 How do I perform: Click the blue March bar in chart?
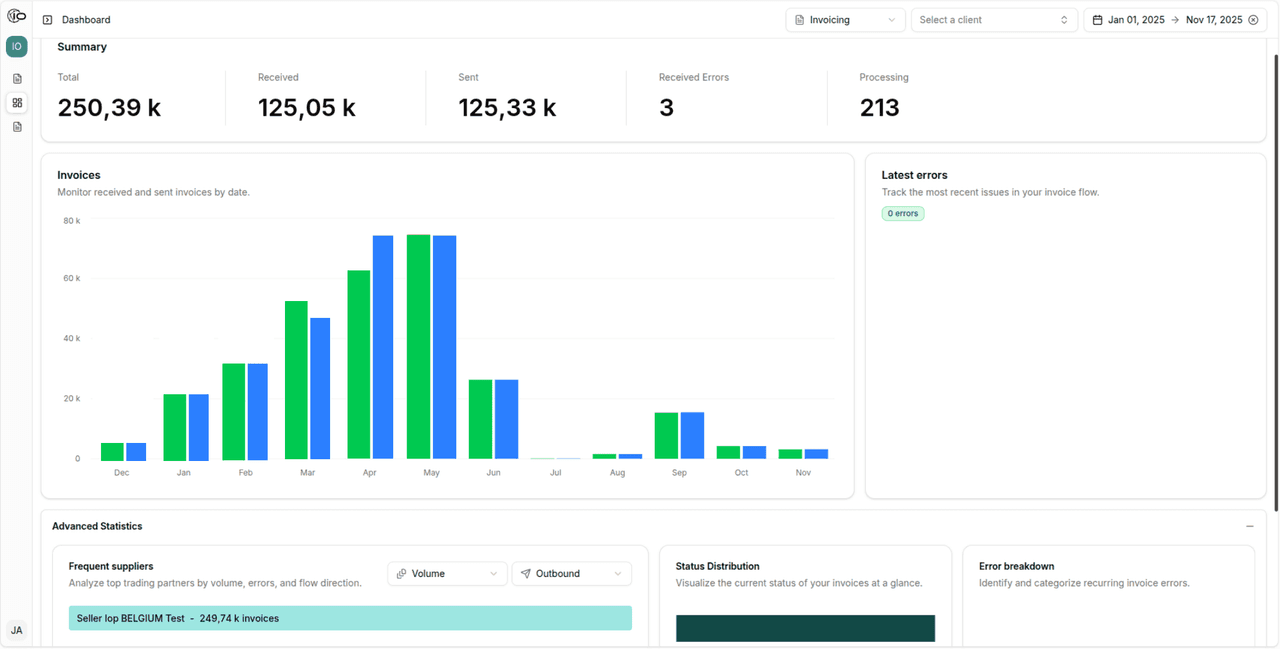pos(320,388)
